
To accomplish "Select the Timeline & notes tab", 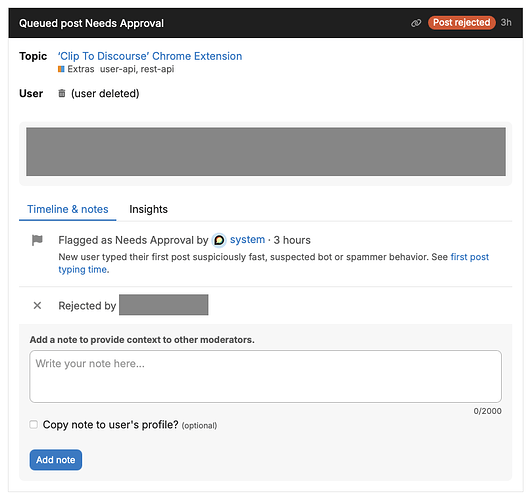I will [68, 209].
